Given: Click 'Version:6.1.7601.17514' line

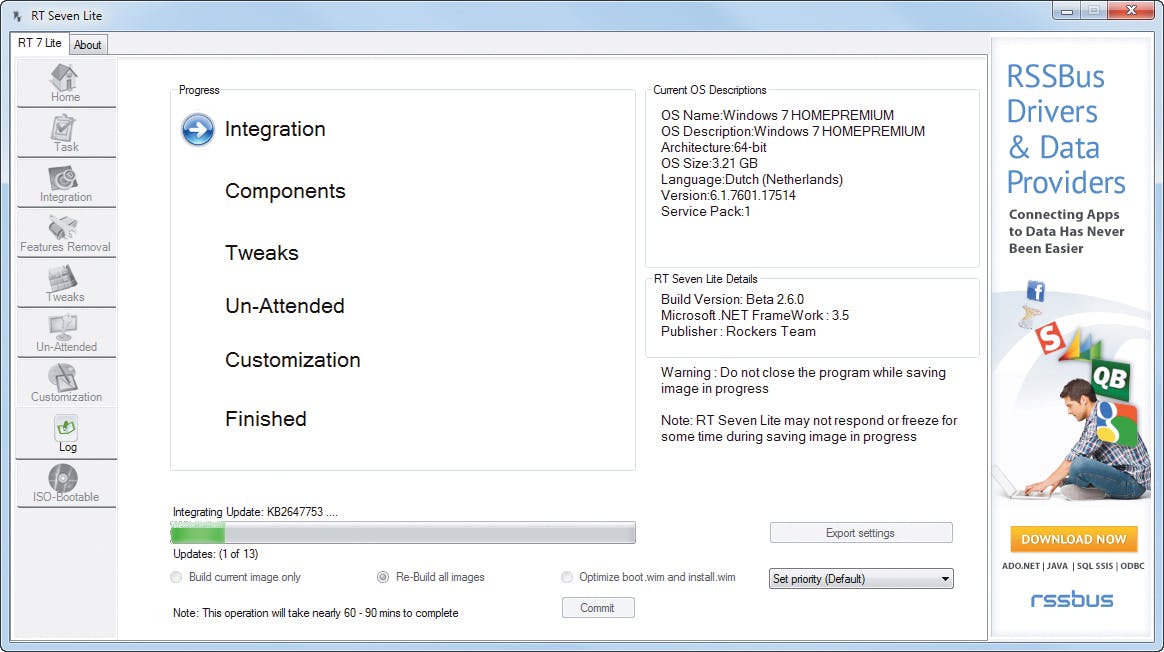Looking at the screenshot, I should point(728,195).
